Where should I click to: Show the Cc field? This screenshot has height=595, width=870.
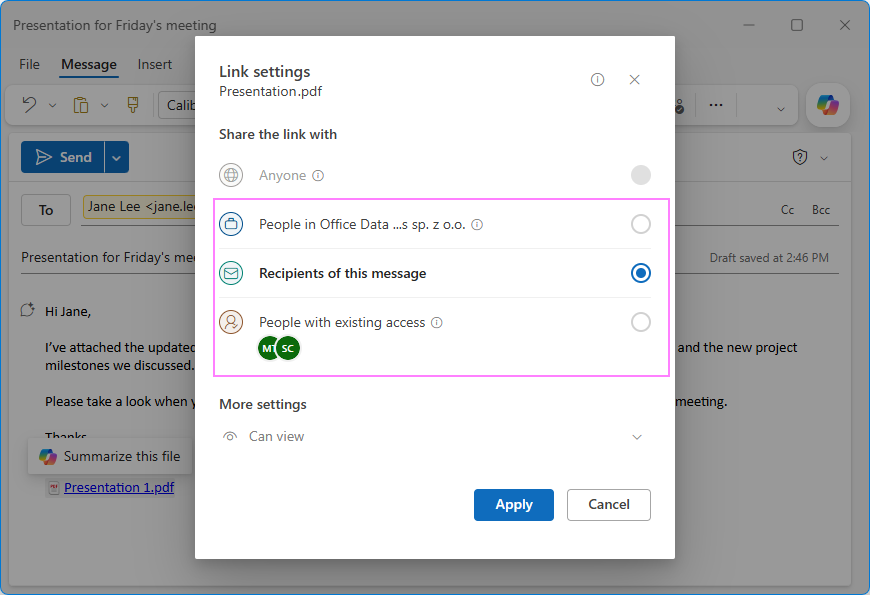787,210
